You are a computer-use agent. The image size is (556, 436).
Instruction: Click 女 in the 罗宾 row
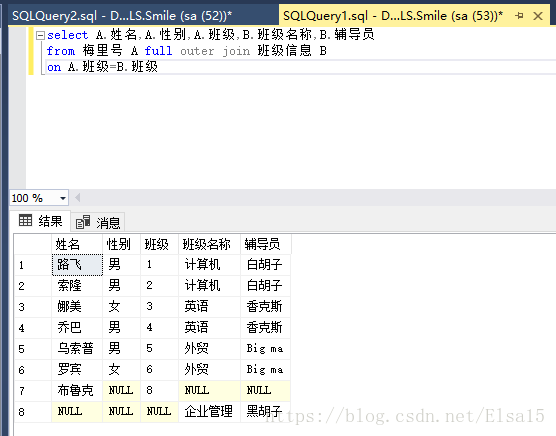tap(122, 370)
